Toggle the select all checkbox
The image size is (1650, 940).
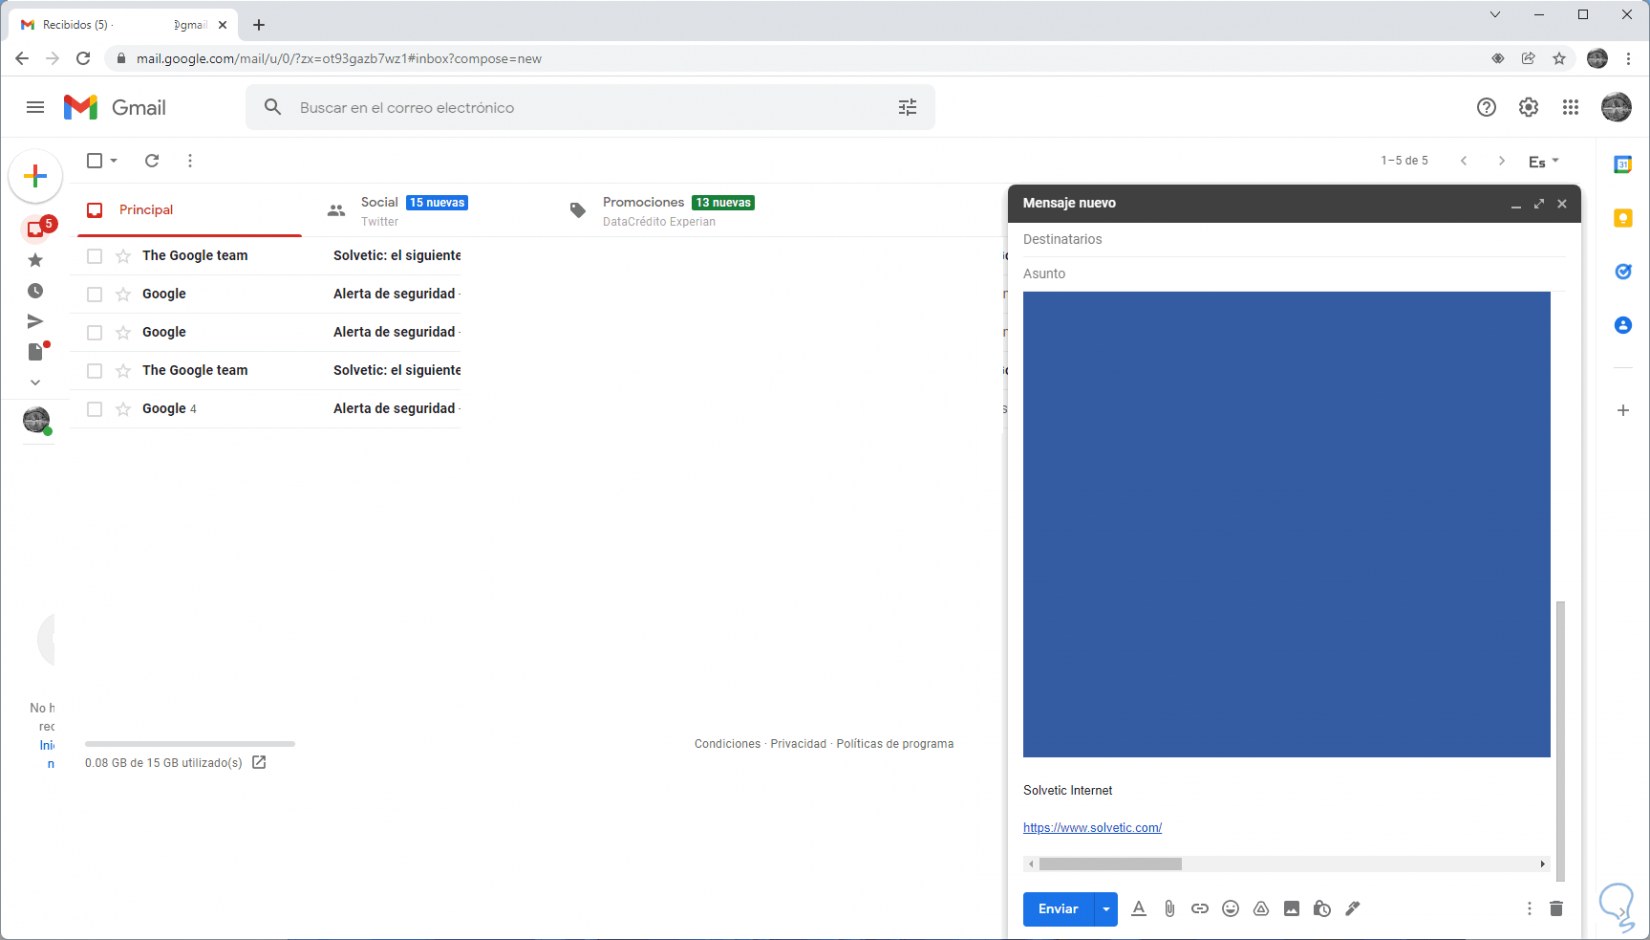[x=95, y=160]
